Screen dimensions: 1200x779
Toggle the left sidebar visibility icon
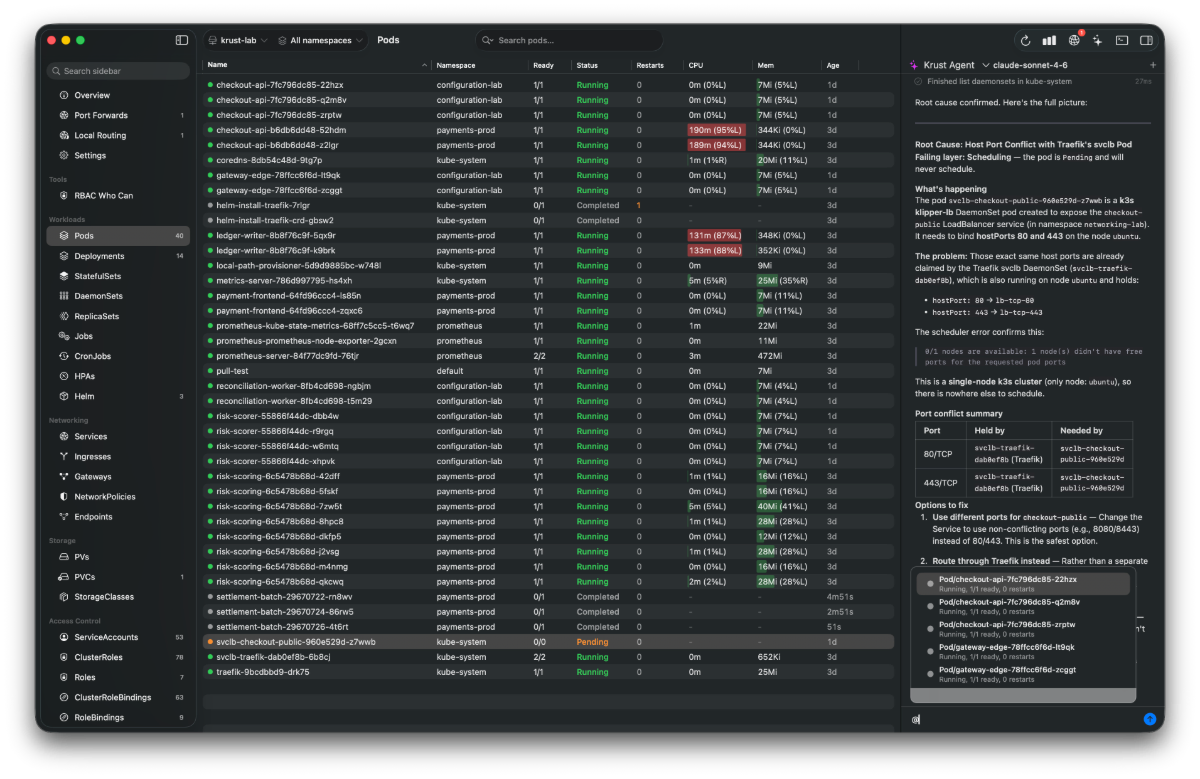click(182, 40)
